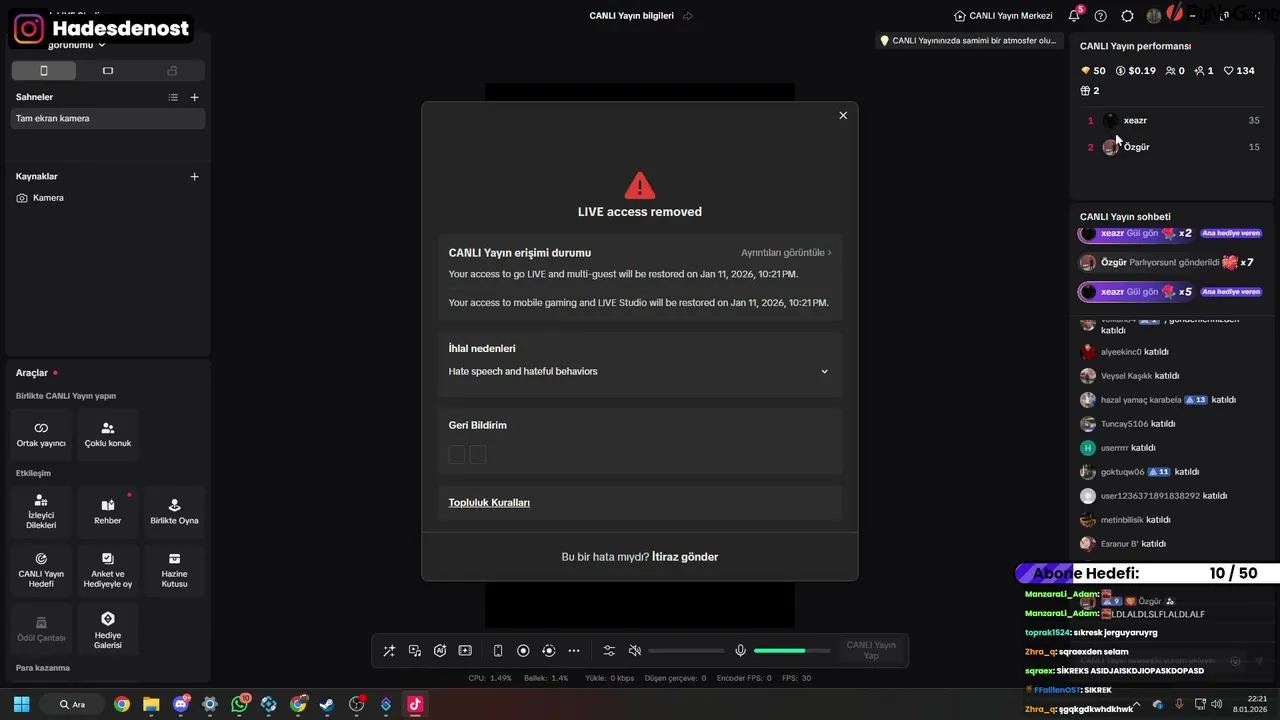Open İzleyici Dilekleri tool
Viewport: 1280px width, 720px height.
point(41,512)
